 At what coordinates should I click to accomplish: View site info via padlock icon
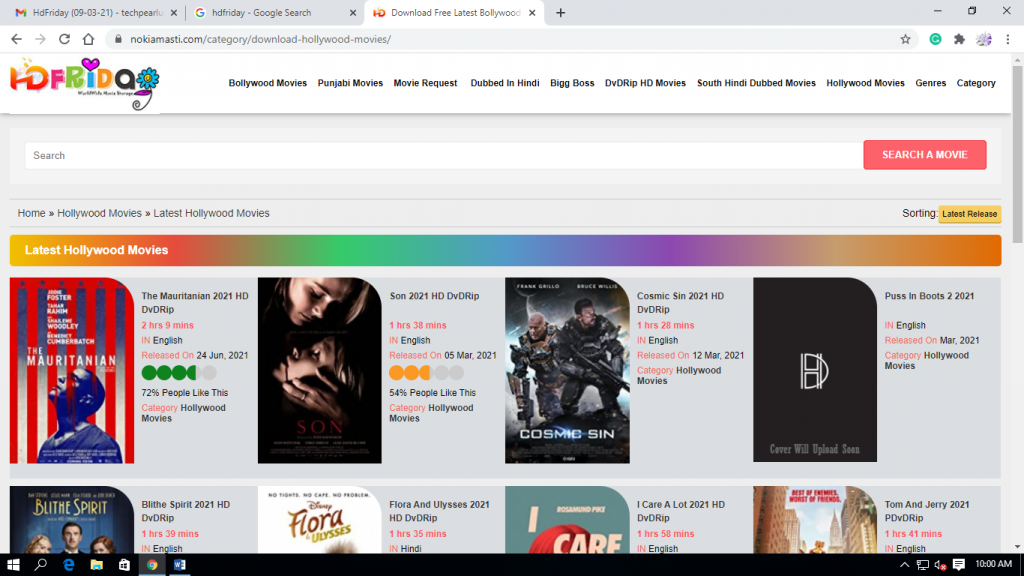click(118, 39)
